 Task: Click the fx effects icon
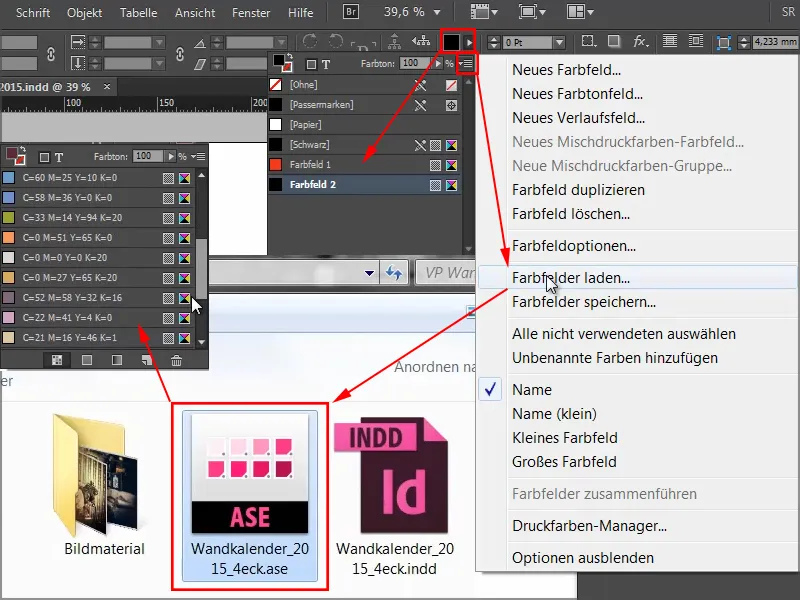tap(640, 41)
